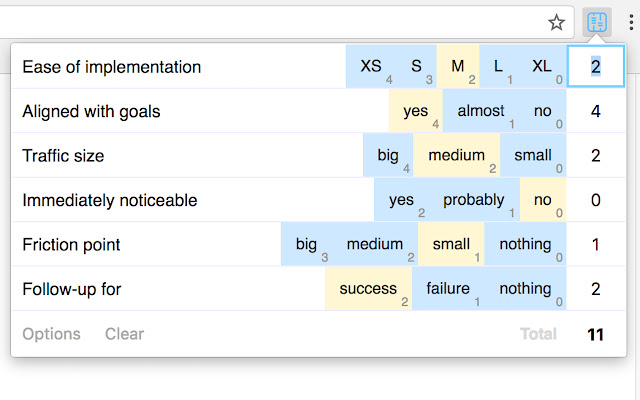Select 'almost' for Aligned with goals
Viewport: 640px width, 400px height.
point(481,111)
